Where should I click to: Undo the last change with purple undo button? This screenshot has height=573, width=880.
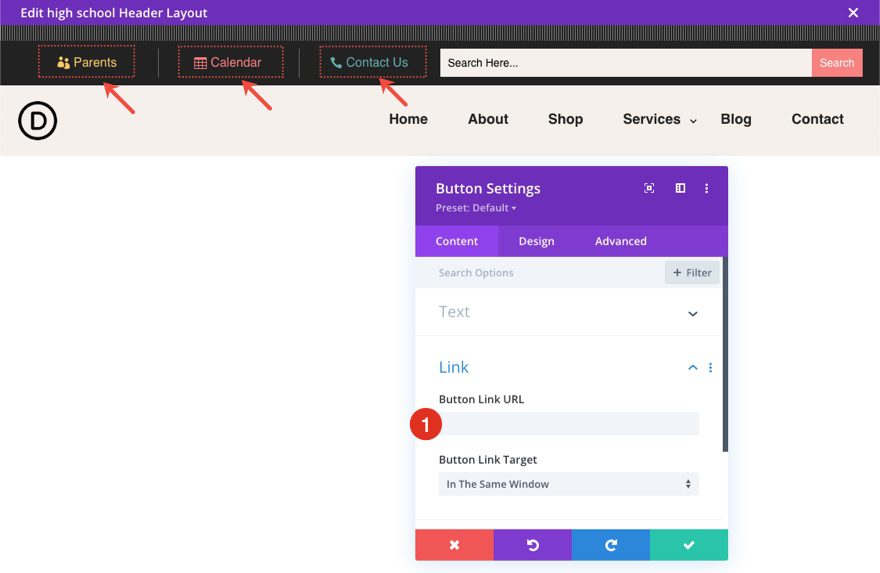point(532,545)
